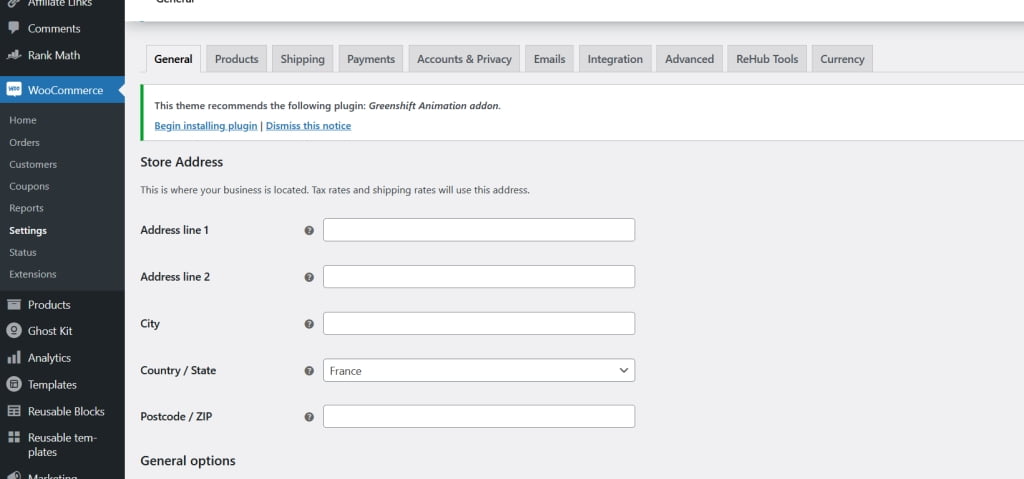
Task: Click the Analytics bar chart icon
Action: (14, 358)
